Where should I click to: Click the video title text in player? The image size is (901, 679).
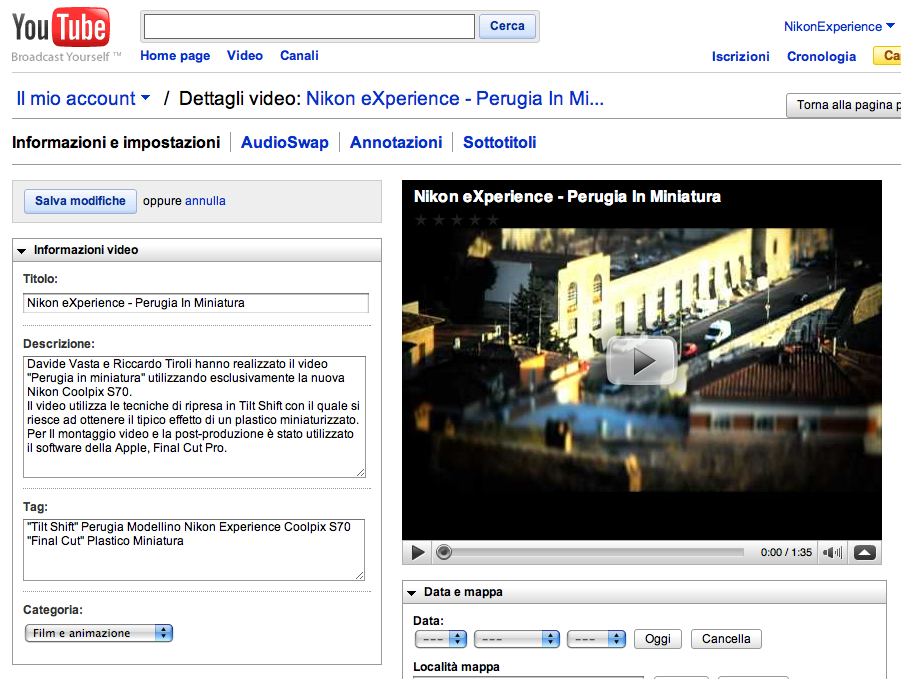tap(567, 197)
